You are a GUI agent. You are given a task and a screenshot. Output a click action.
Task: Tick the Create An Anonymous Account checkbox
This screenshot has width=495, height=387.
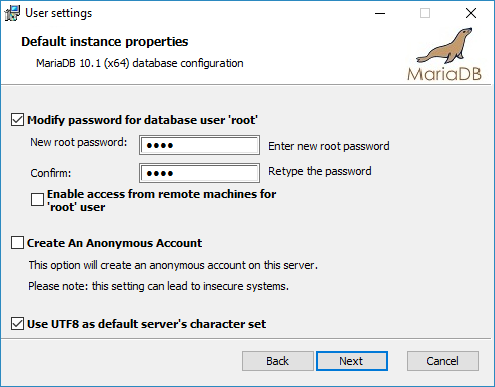coord(17,243)
